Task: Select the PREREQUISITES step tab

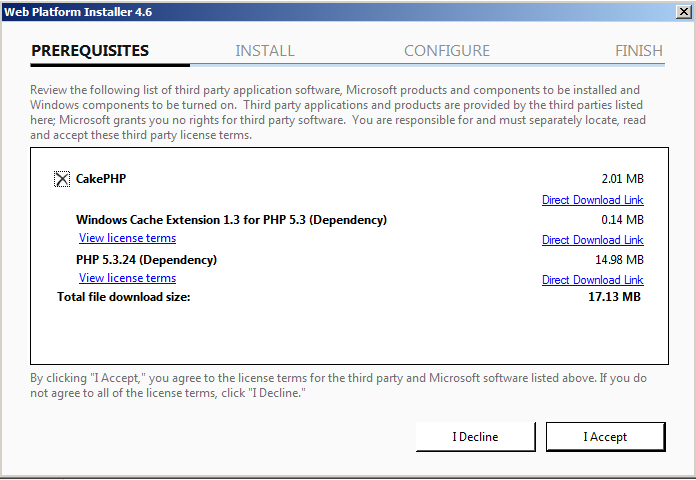Action: tap(90, 51)
